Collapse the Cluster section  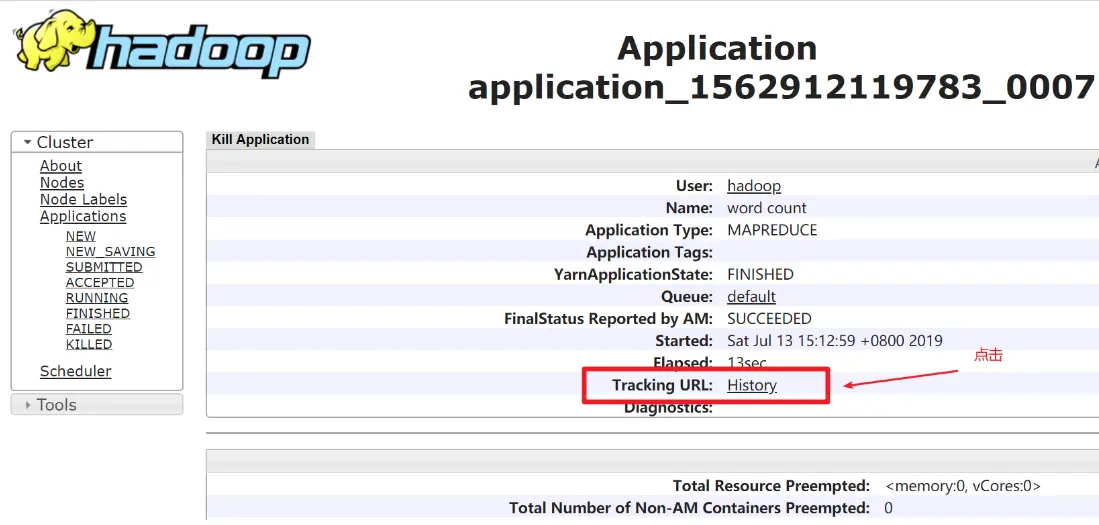[x=97, y=142]
